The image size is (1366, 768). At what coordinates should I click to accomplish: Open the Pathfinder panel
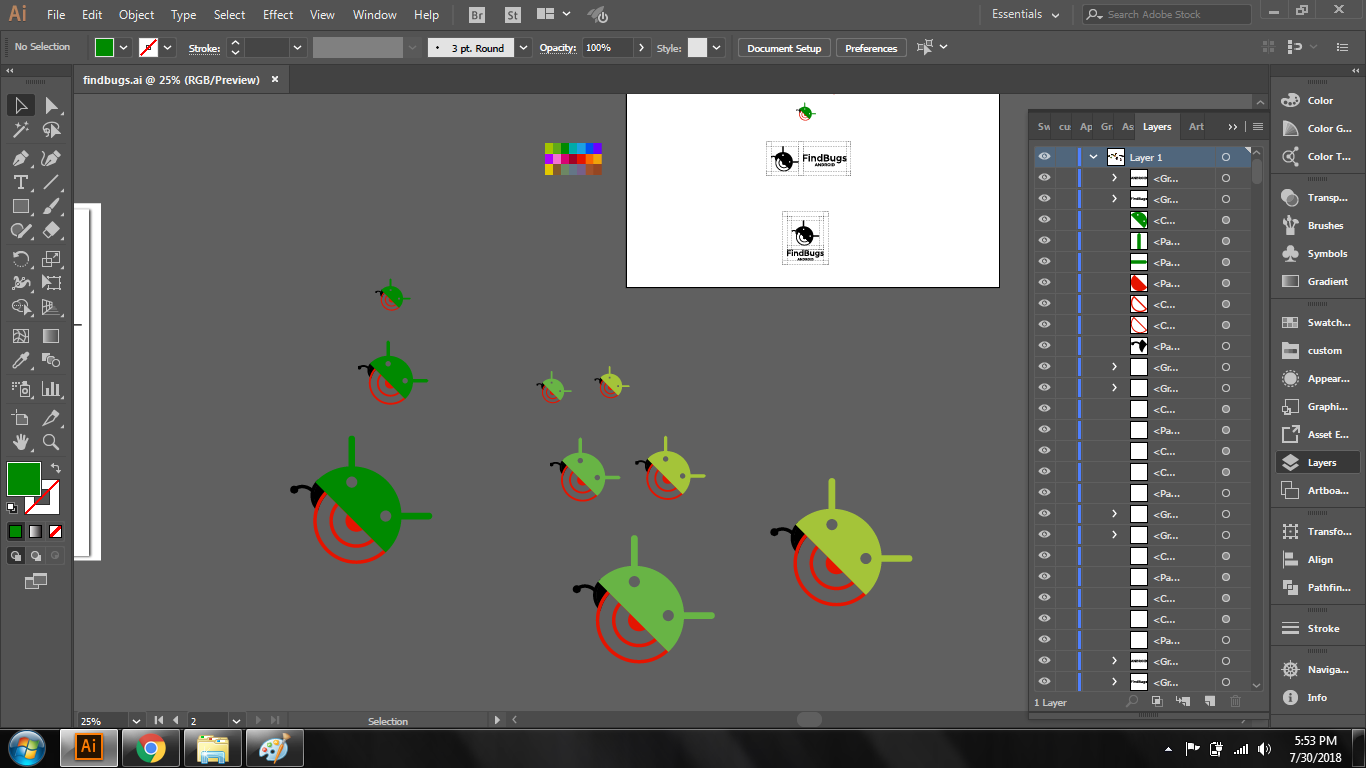[1317, 588]
